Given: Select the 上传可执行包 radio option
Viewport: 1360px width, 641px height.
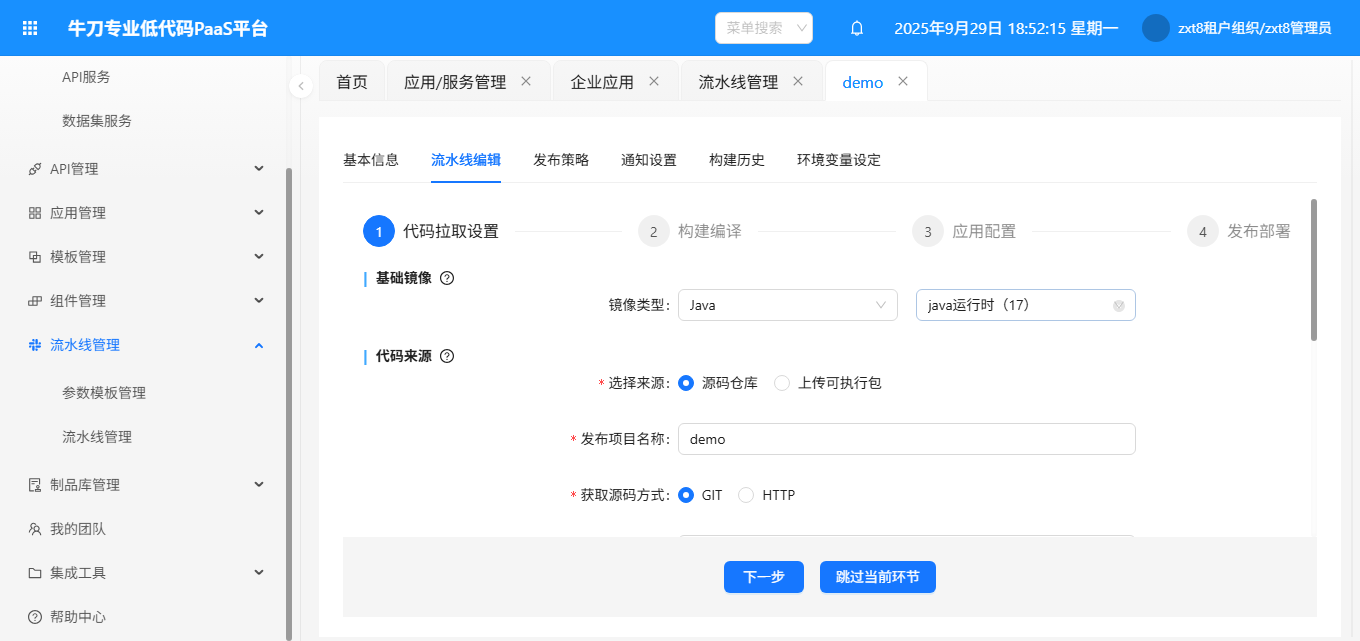Looking at the screenshot, I should (x=782, y=383).
